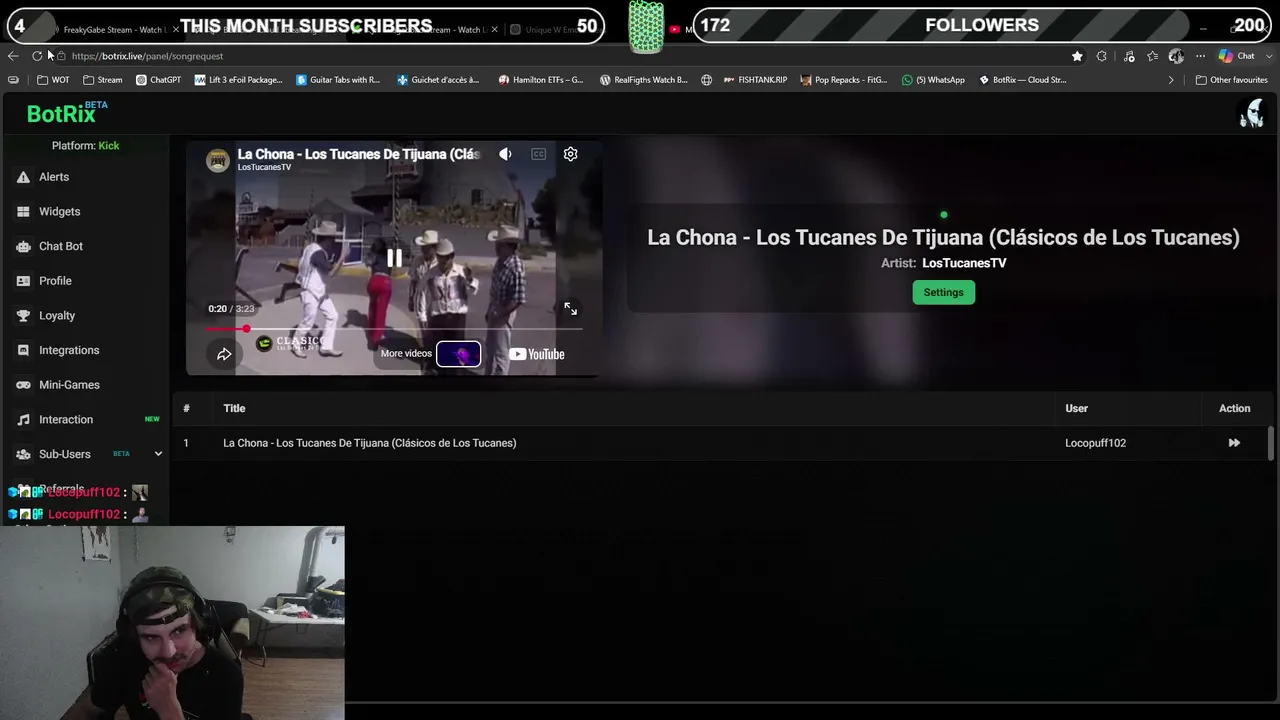
Task: Toggle closed captions on the video
Action: pos(538,154)
